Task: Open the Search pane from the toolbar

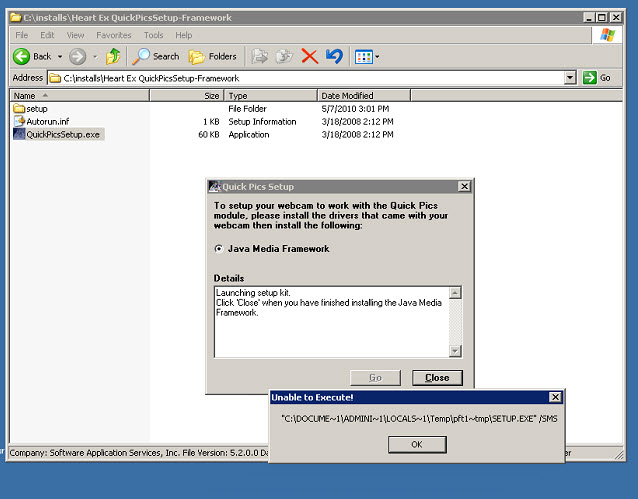Action: [156, 56]
